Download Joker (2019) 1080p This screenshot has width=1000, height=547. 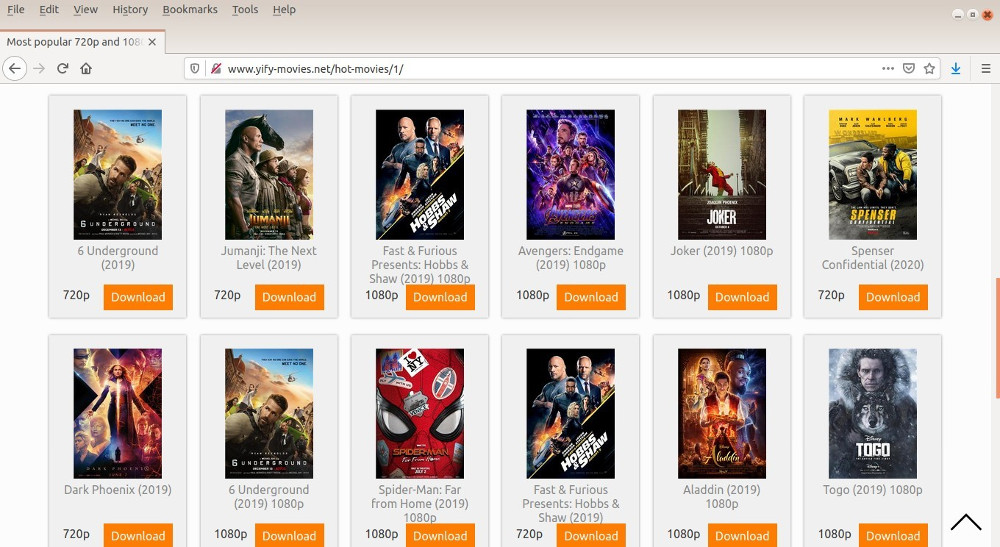742,297
